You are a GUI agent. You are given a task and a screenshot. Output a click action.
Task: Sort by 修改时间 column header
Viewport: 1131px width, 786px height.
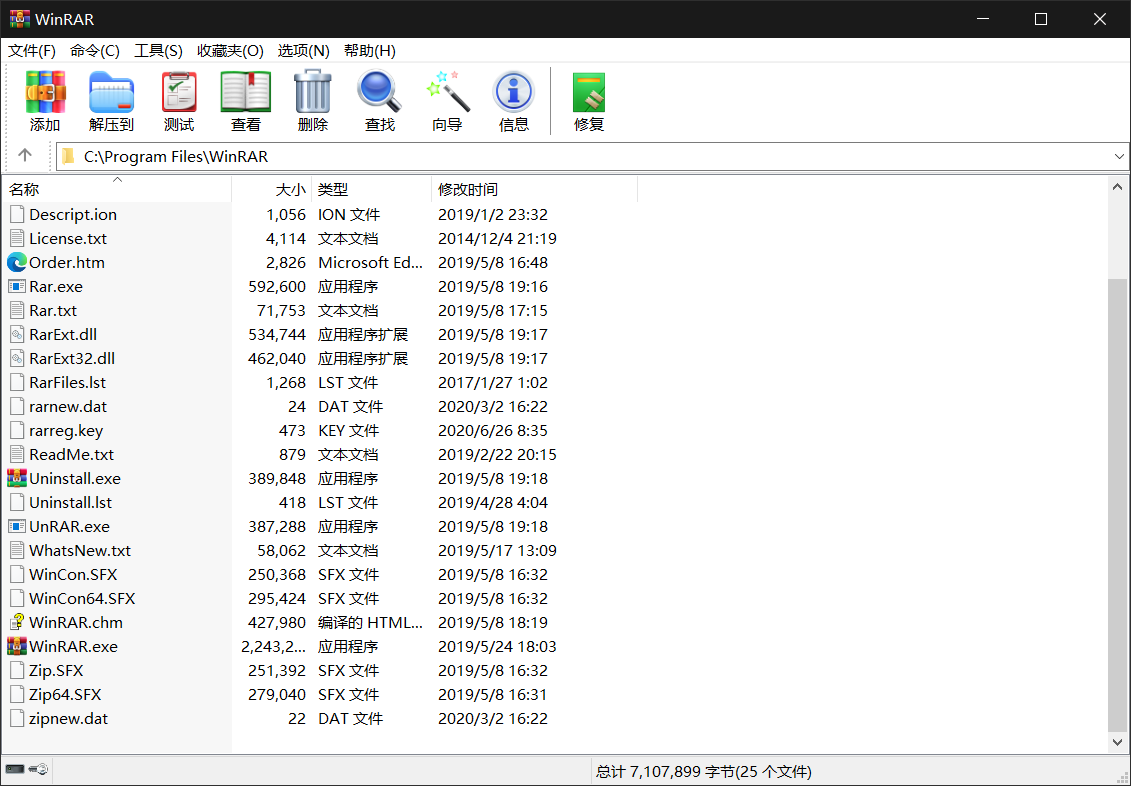534,189
